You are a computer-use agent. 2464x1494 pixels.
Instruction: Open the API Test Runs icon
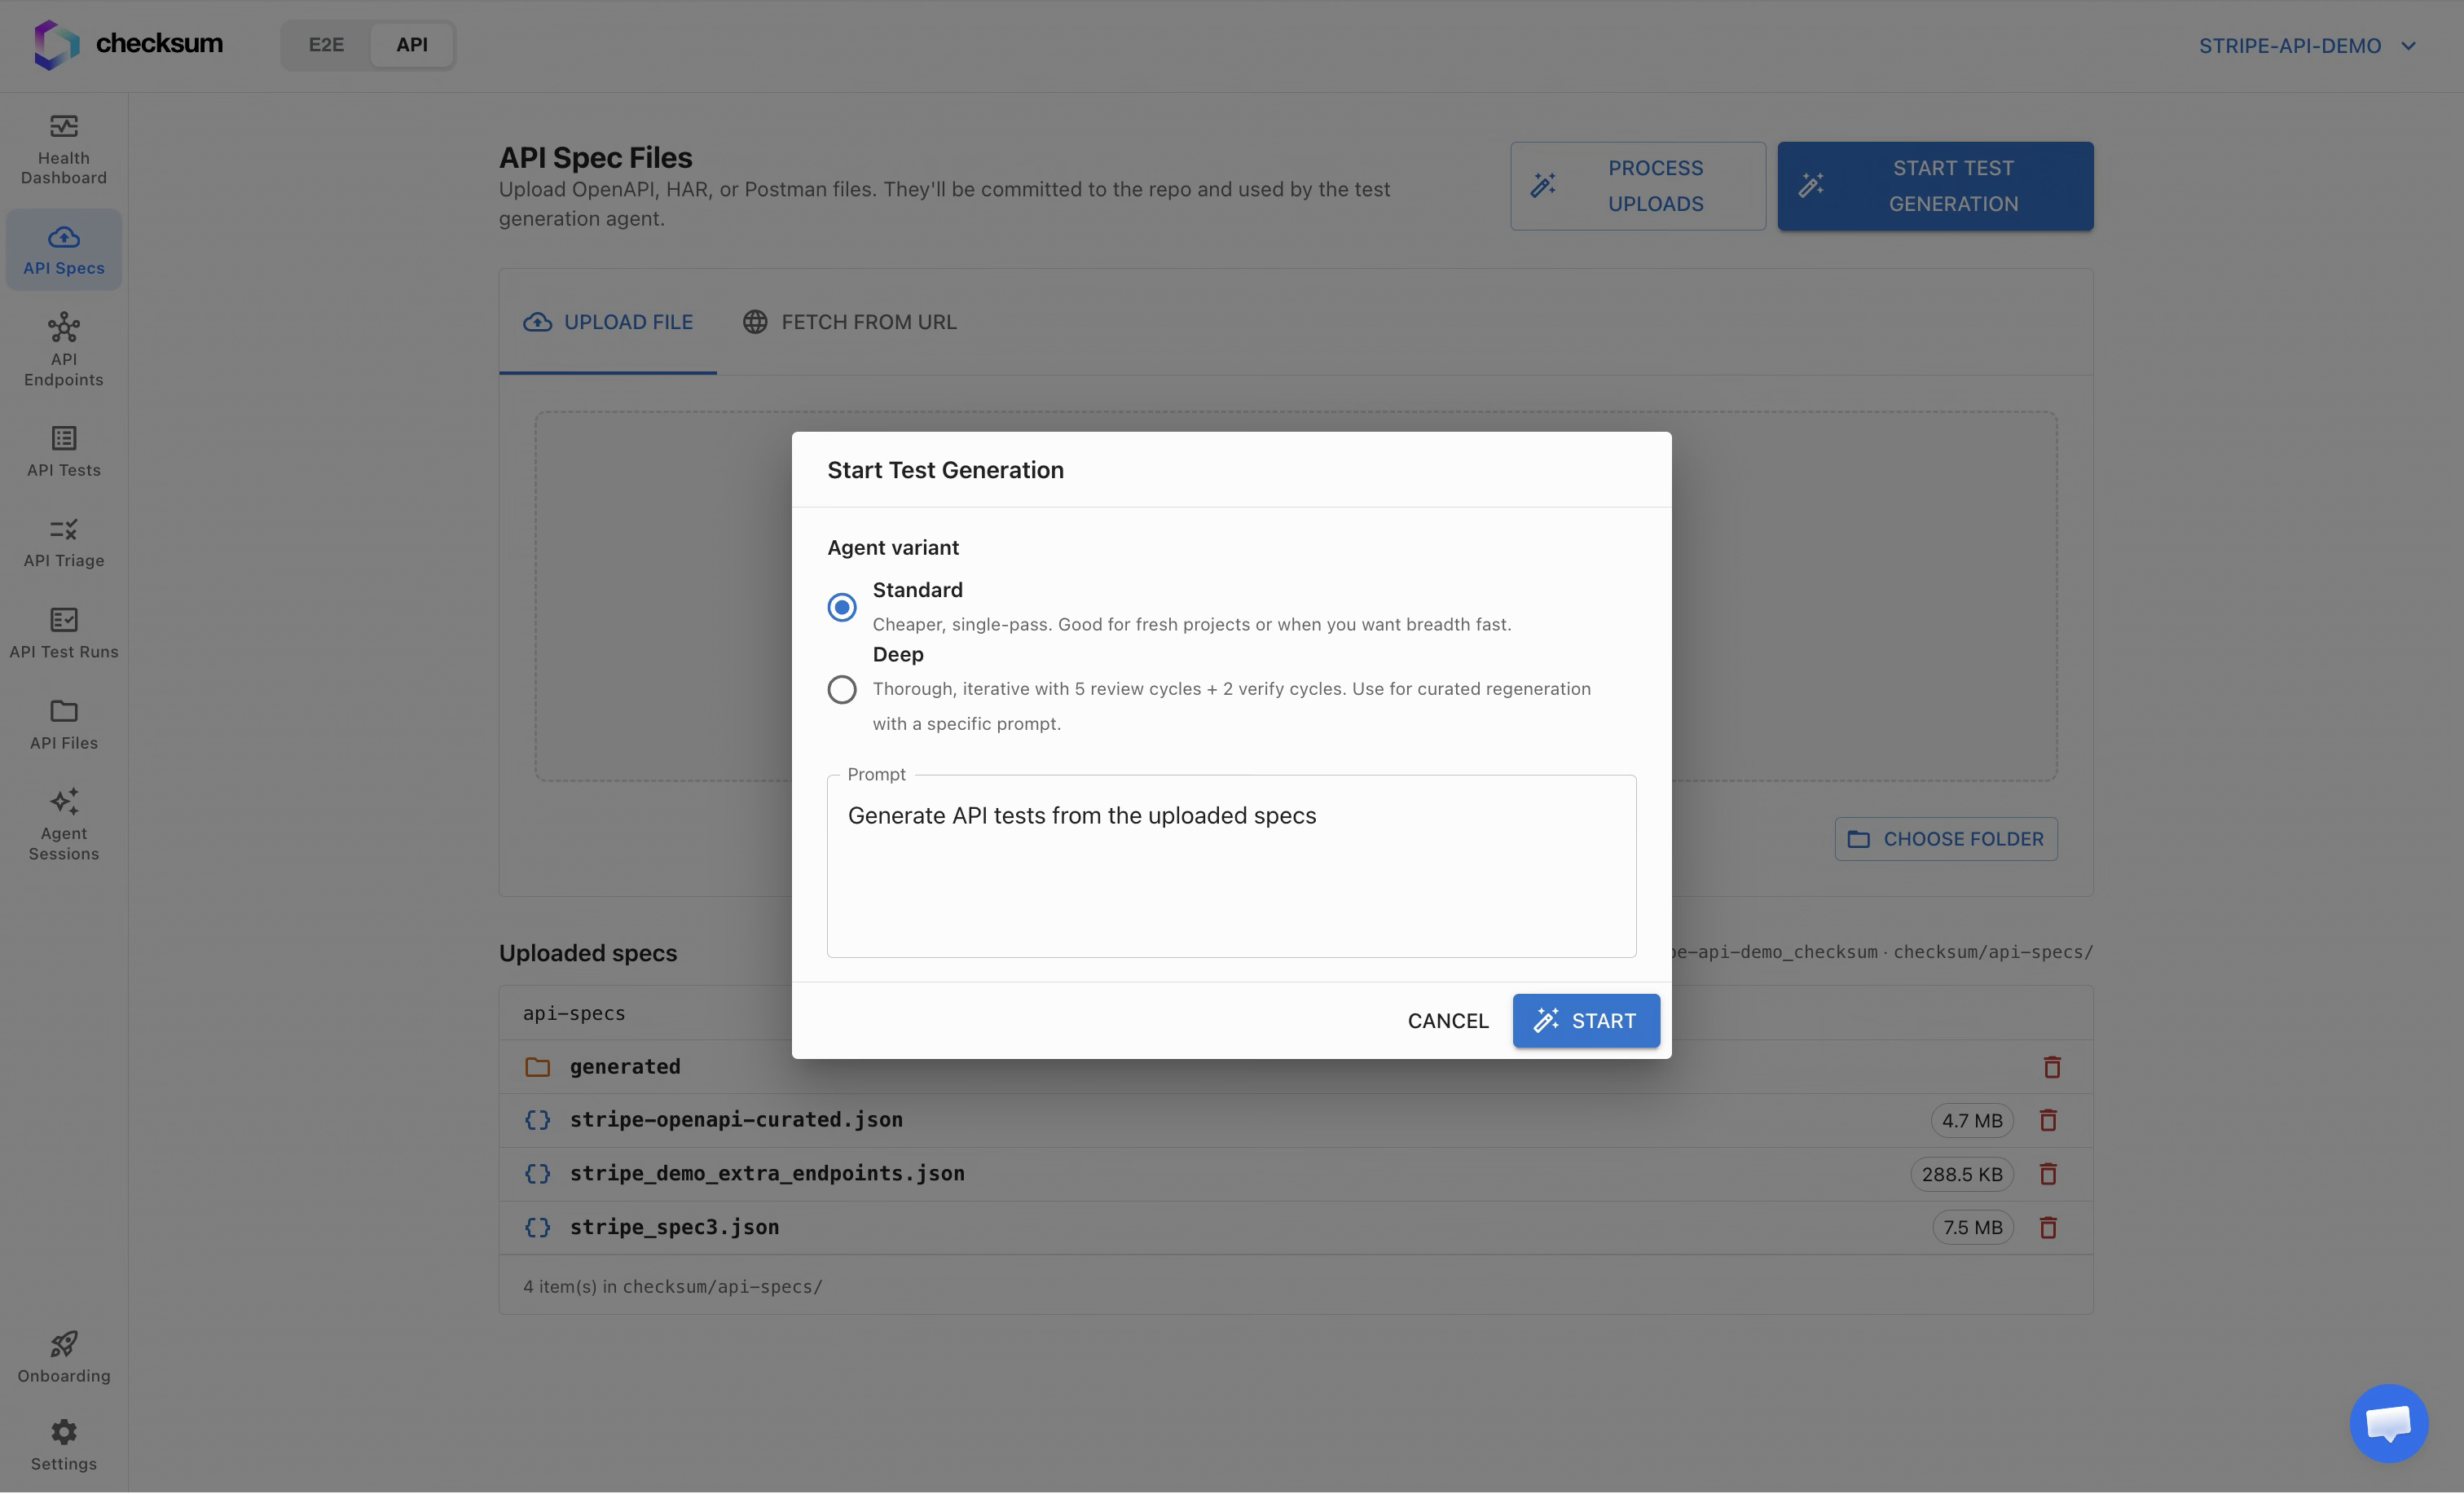64,620
